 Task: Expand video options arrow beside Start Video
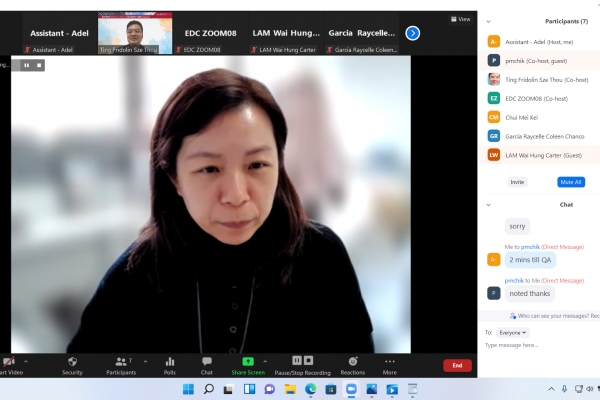(x=26, y=361)
